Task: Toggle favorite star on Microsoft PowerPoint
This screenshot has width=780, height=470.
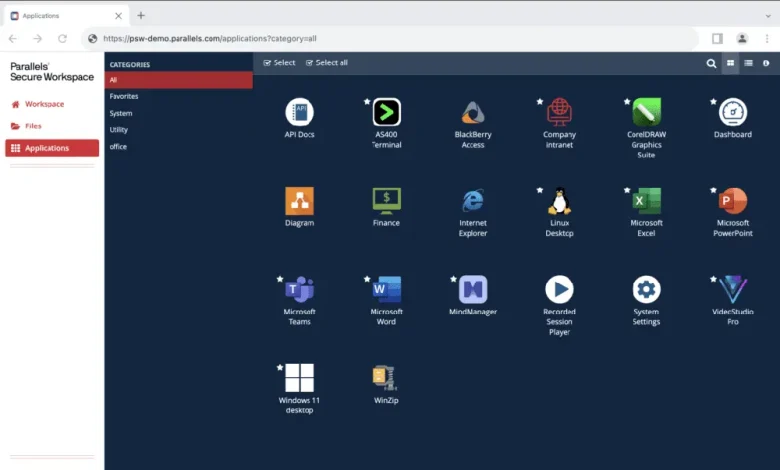Action: pos(713,190)
